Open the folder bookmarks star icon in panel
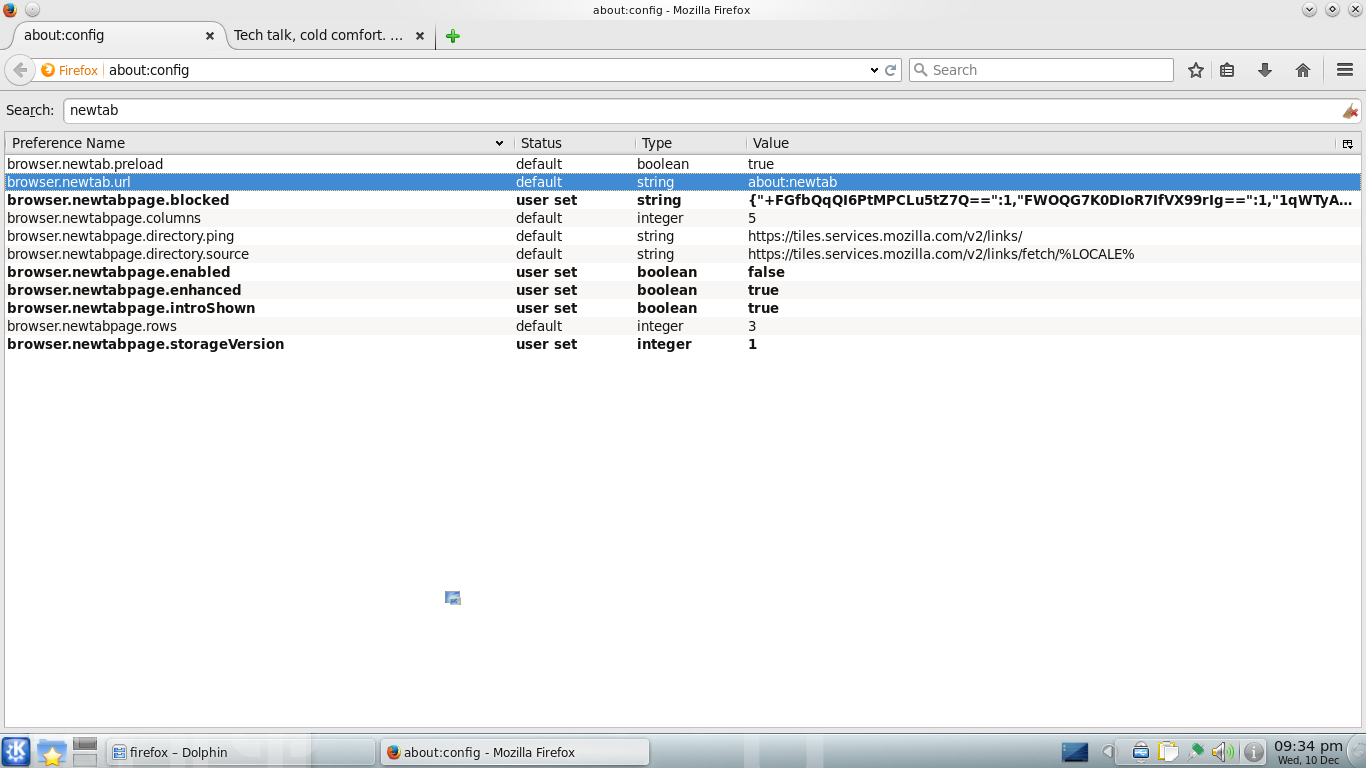This screenshot has height=768, width=1366. [51, 752]
